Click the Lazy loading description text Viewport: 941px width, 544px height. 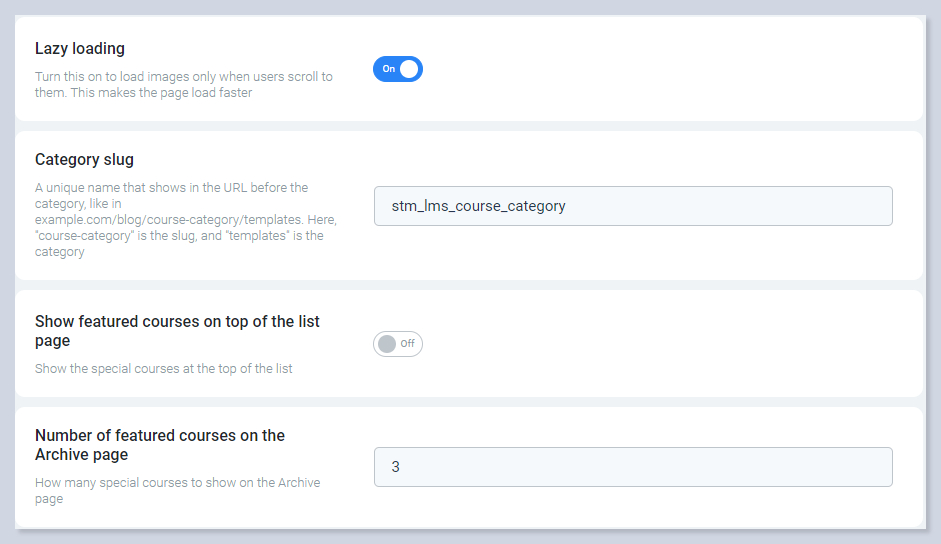tap(184, 85)
